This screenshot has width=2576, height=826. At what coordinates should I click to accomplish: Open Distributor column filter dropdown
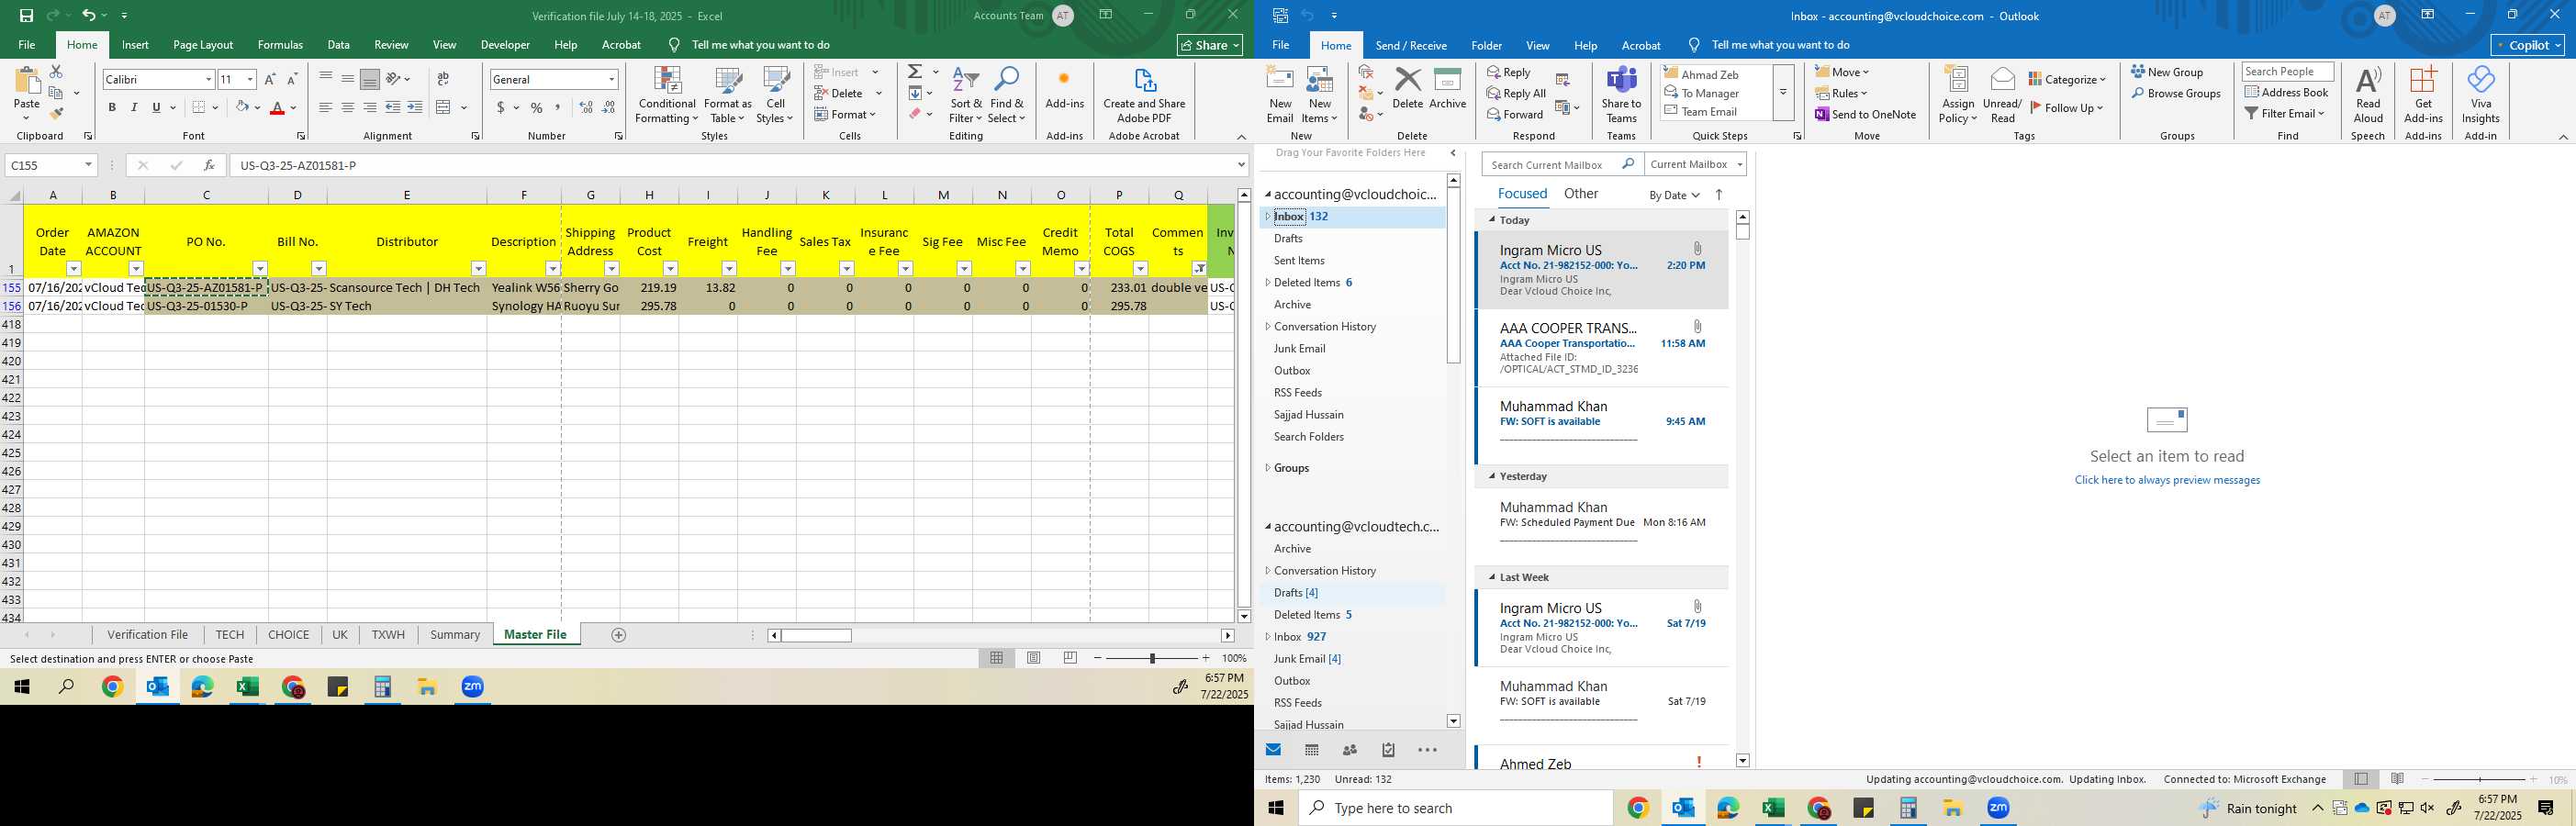pyautogui.click(x=478, y=268)
